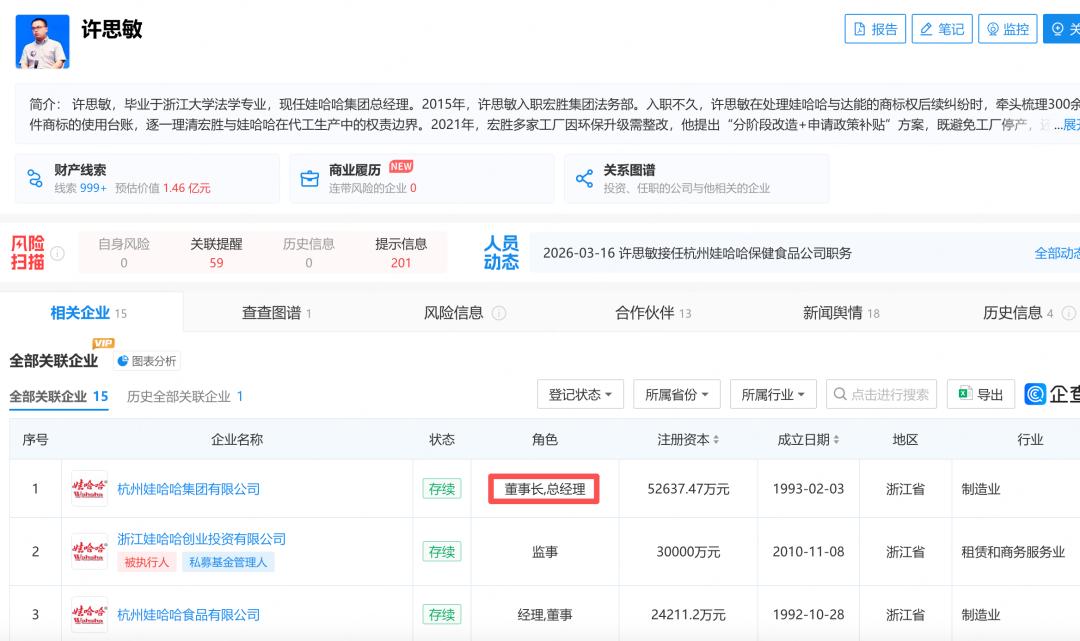Switch to the 查查图谱 tab

pyautogui.click(x=276, y=313)
